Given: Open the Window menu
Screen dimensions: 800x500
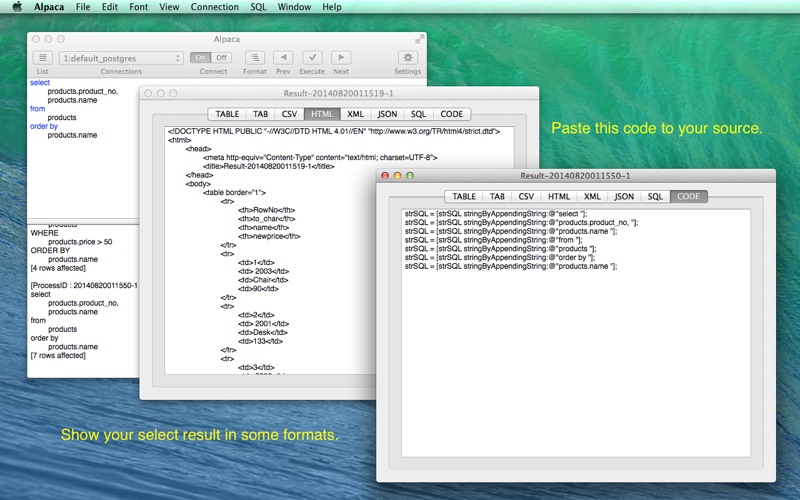Looking at the screenshot, I should pos(294,7).
